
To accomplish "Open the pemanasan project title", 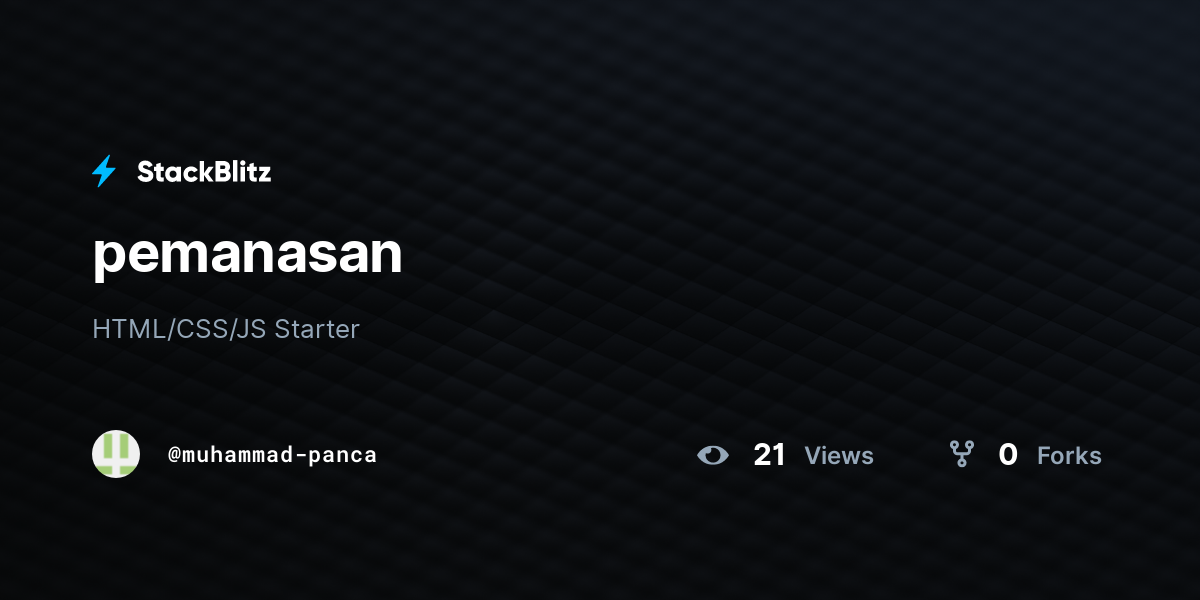I will [x=247, y=255].
